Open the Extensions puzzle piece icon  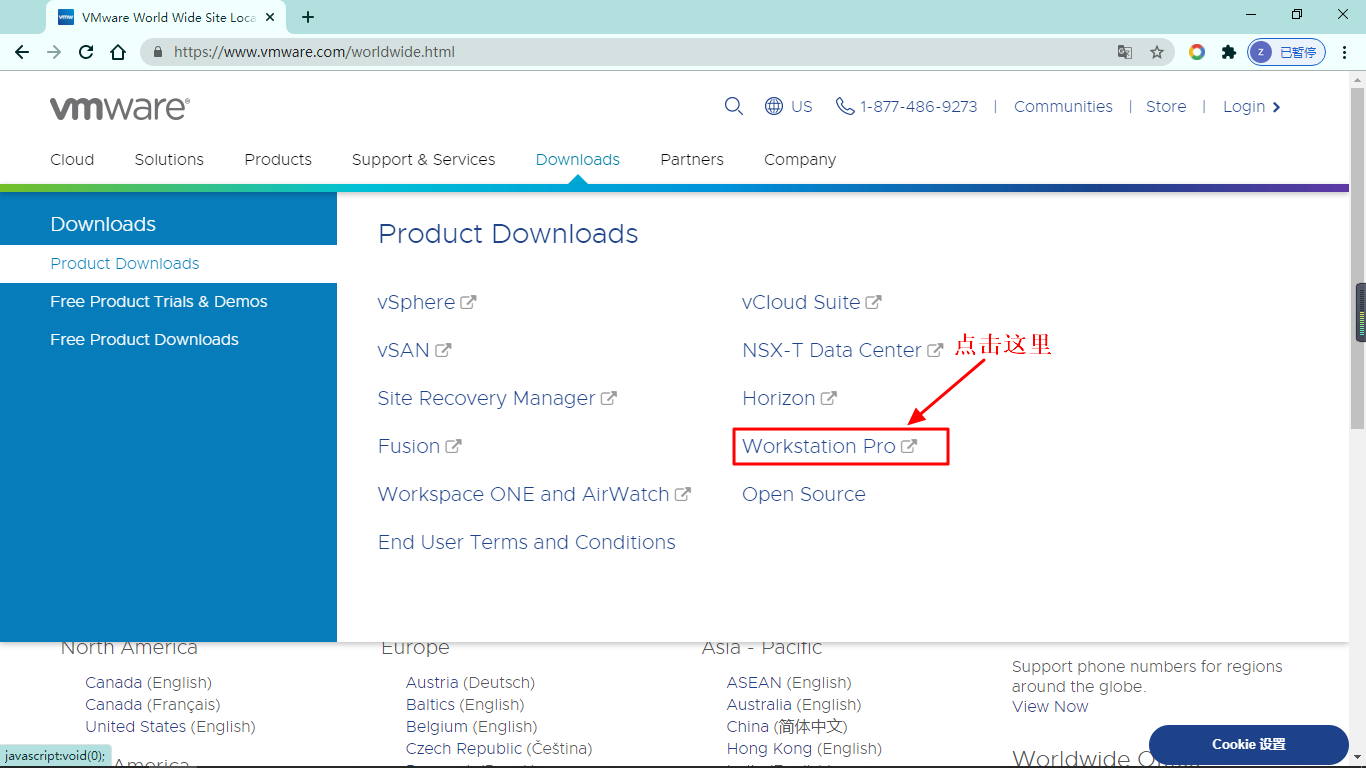tap(1229, 52)
